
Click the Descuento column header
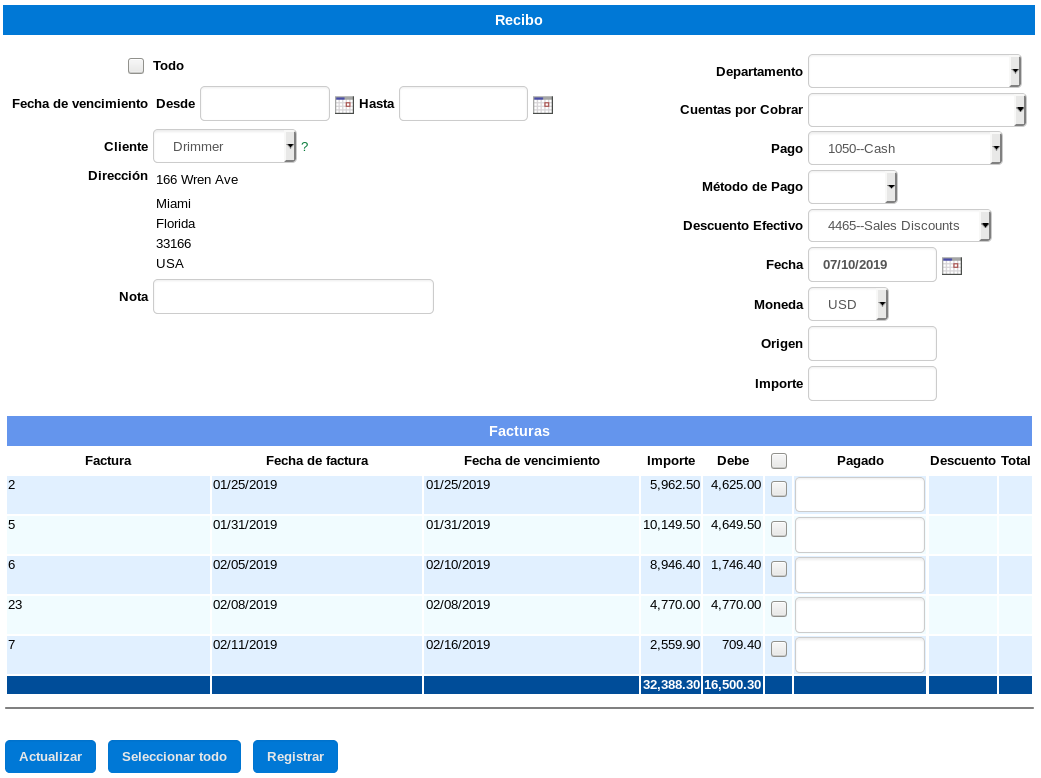pos(963,461)
